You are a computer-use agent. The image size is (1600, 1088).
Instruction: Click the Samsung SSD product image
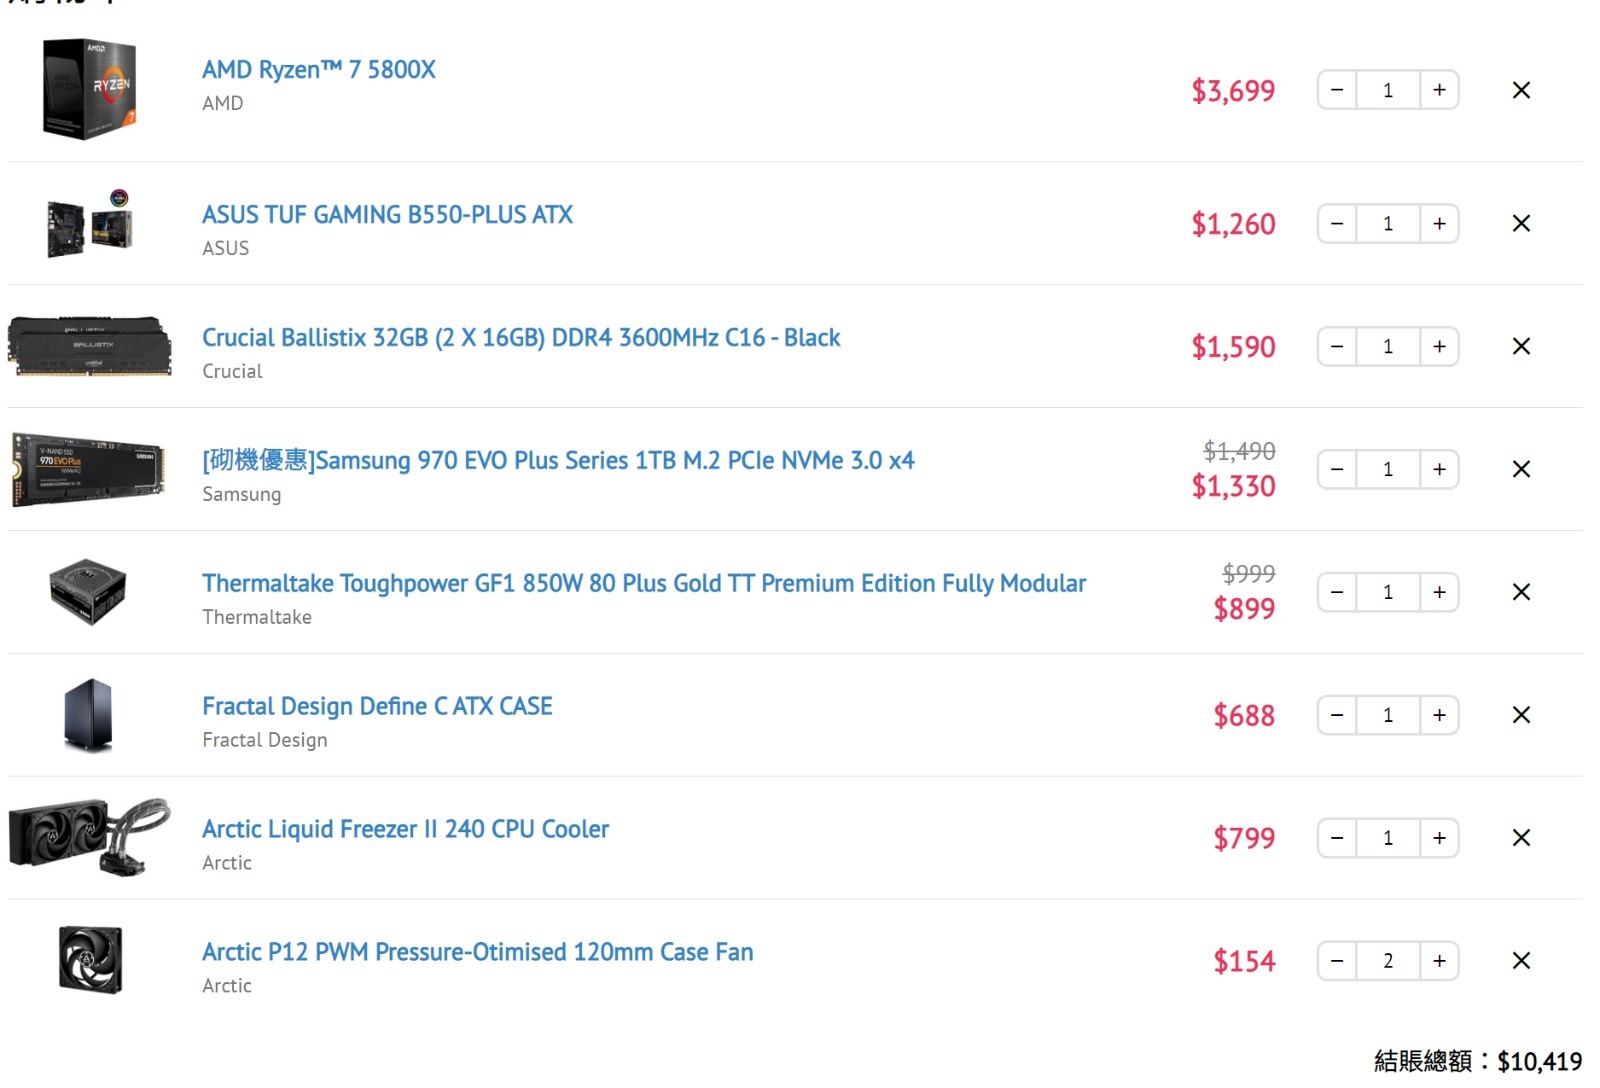pos(89,469)
